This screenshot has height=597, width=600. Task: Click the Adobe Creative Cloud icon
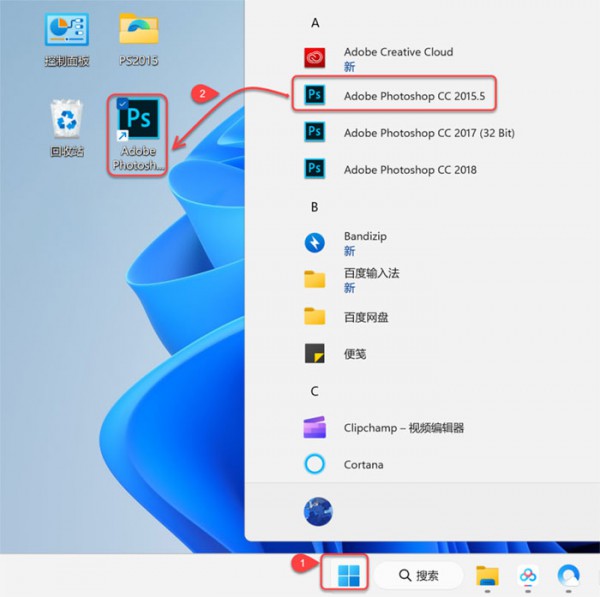click(x=315, y=58)
